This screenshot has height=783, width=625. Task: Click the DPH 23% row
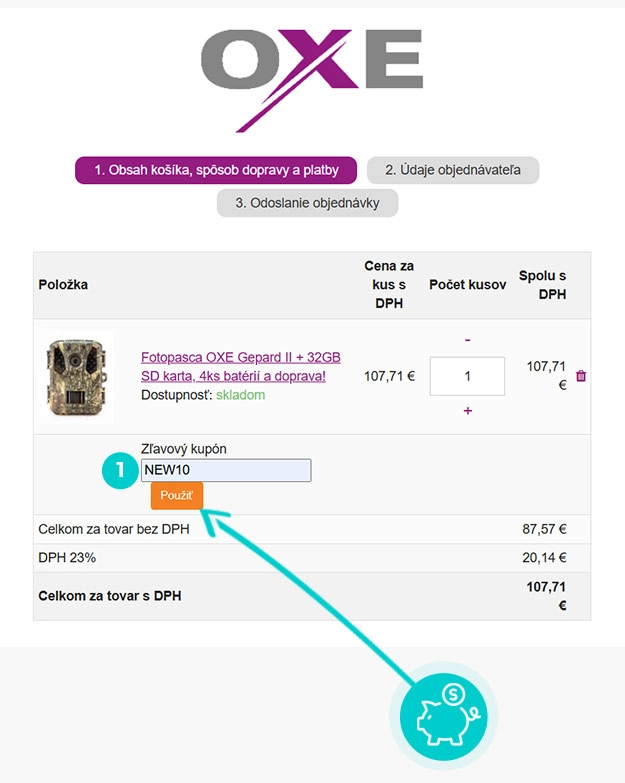tap(312, 558)
